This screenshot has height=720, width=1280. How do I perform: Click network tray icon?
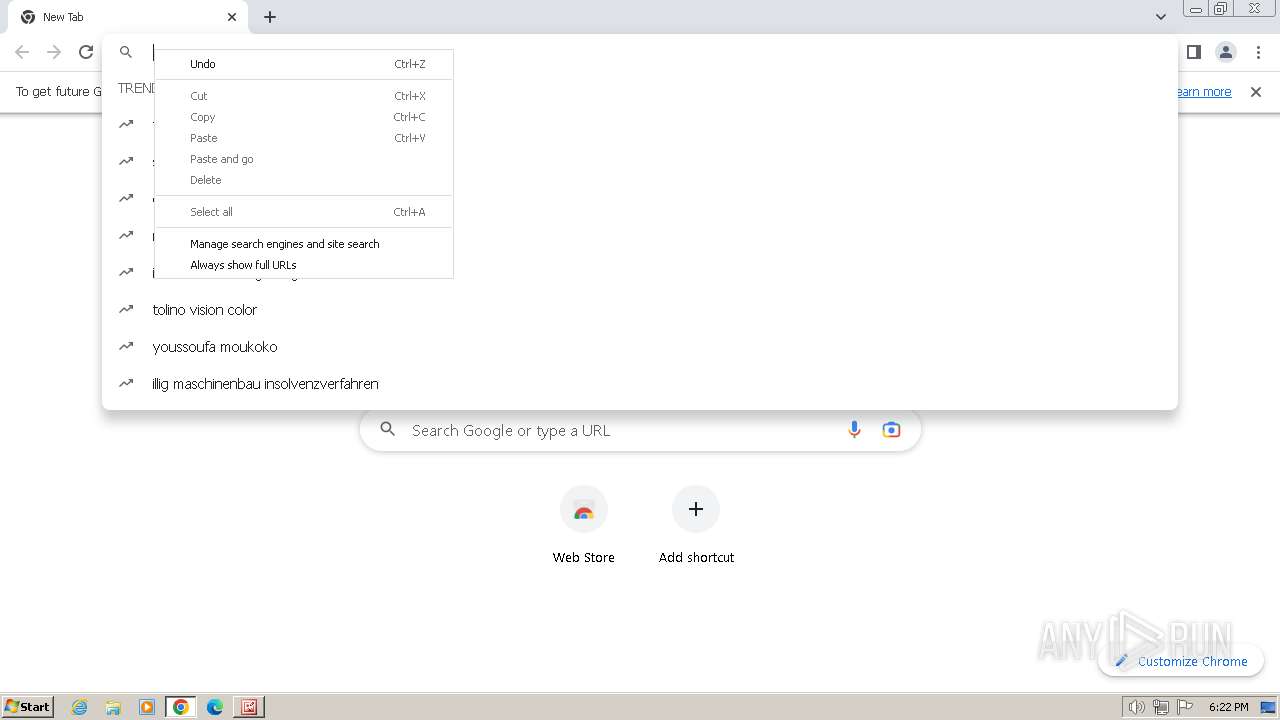point(1160,707)
